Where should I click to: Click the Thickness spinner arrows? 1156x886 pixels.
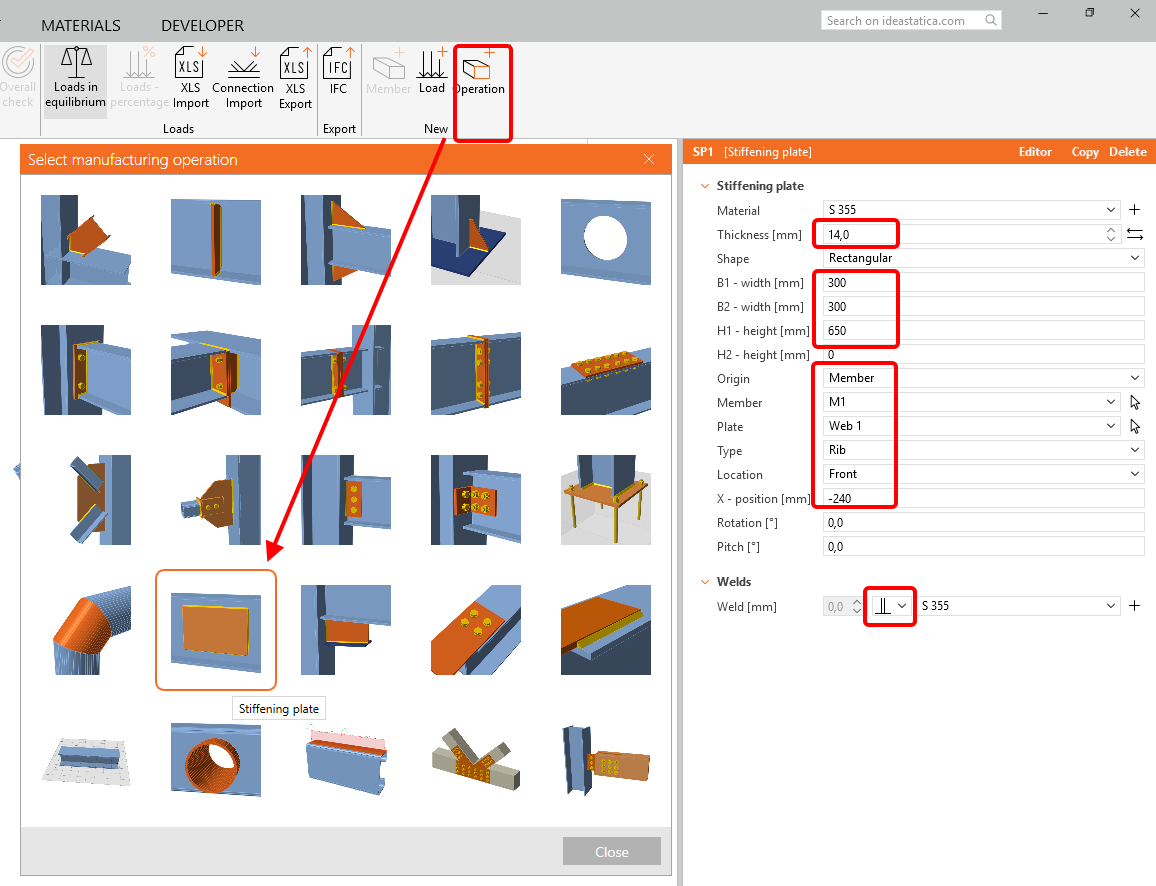(1111, 234)
